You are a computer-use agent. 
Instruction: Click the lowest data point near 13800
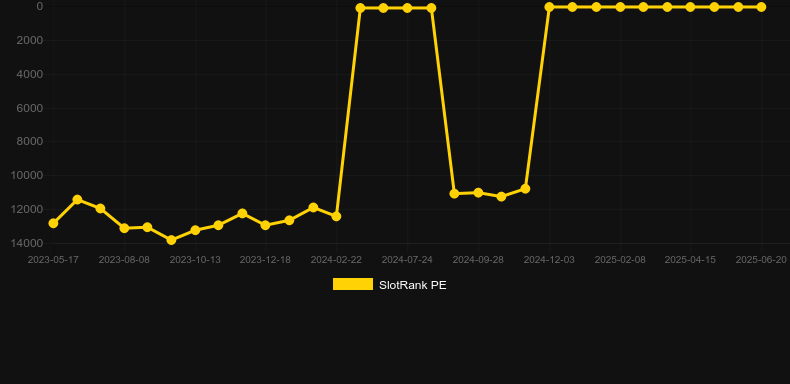[x=171, y=240]
